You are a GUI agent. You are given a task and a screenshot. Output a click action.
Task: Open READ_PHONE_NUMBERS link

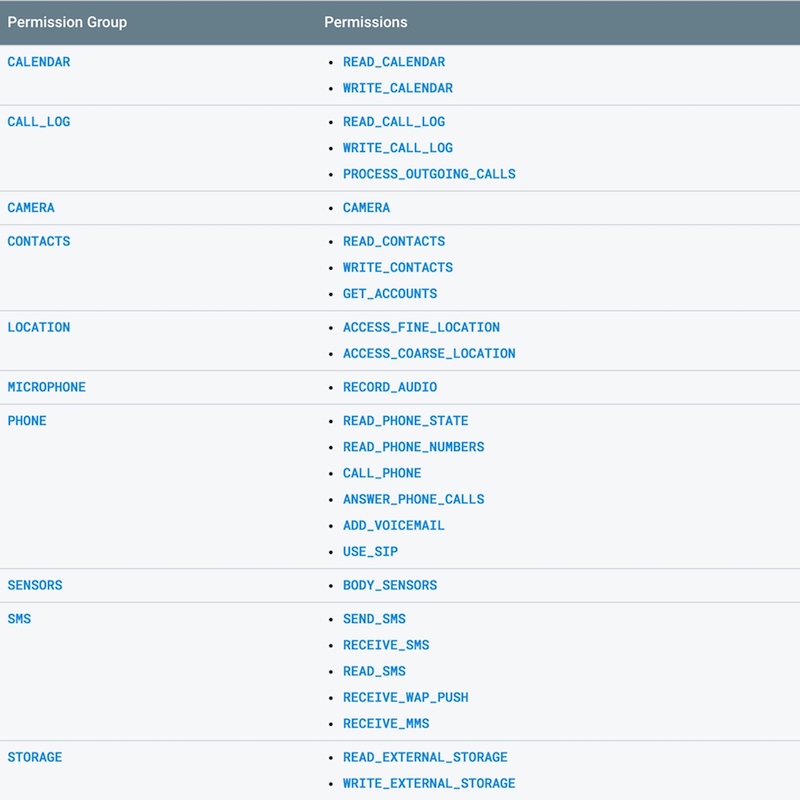[414, 446]
